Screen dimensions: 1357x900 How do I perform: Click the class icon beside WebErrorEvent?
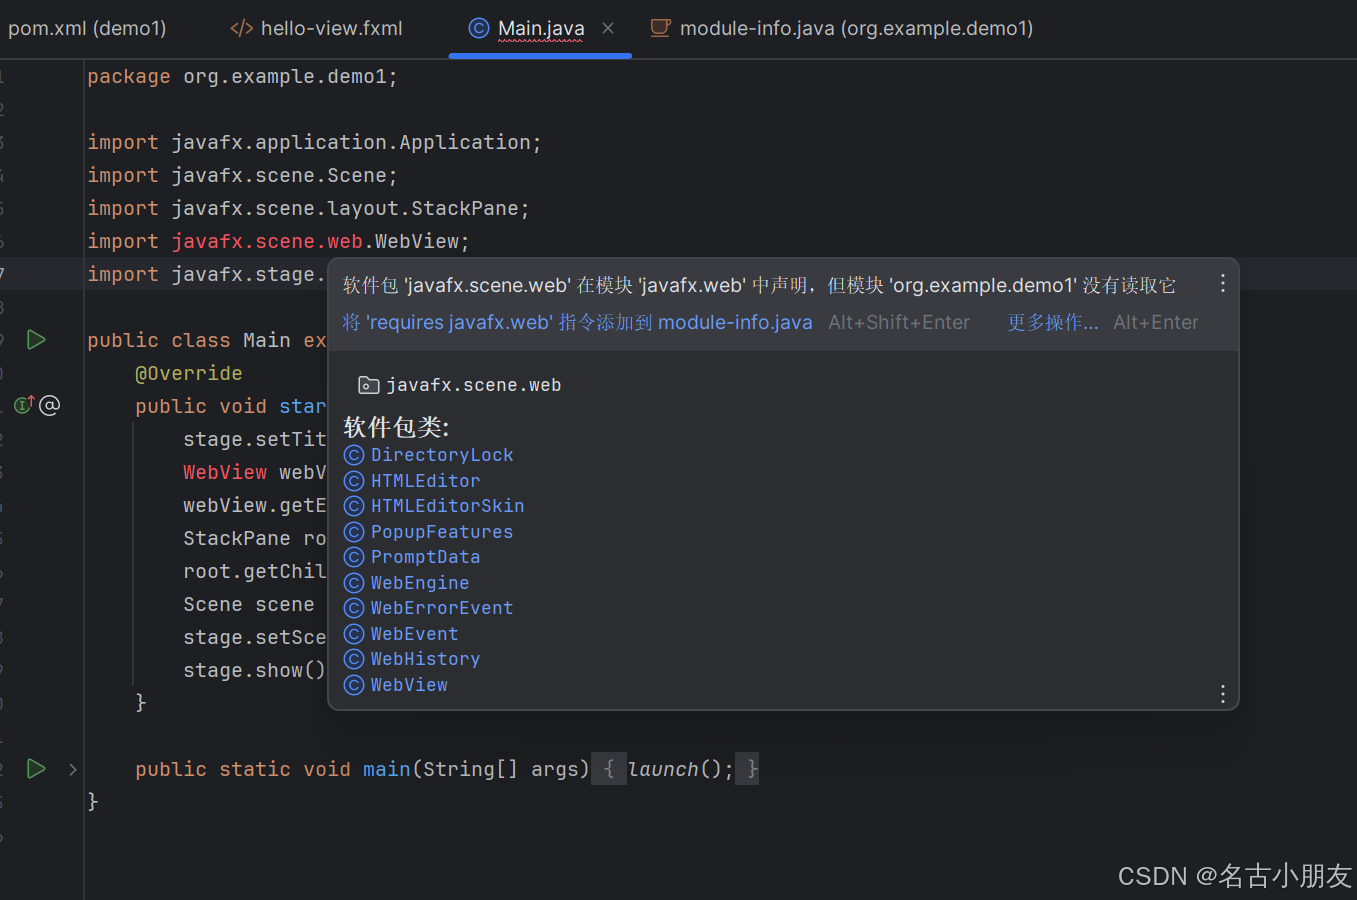(x=354, y=608)
